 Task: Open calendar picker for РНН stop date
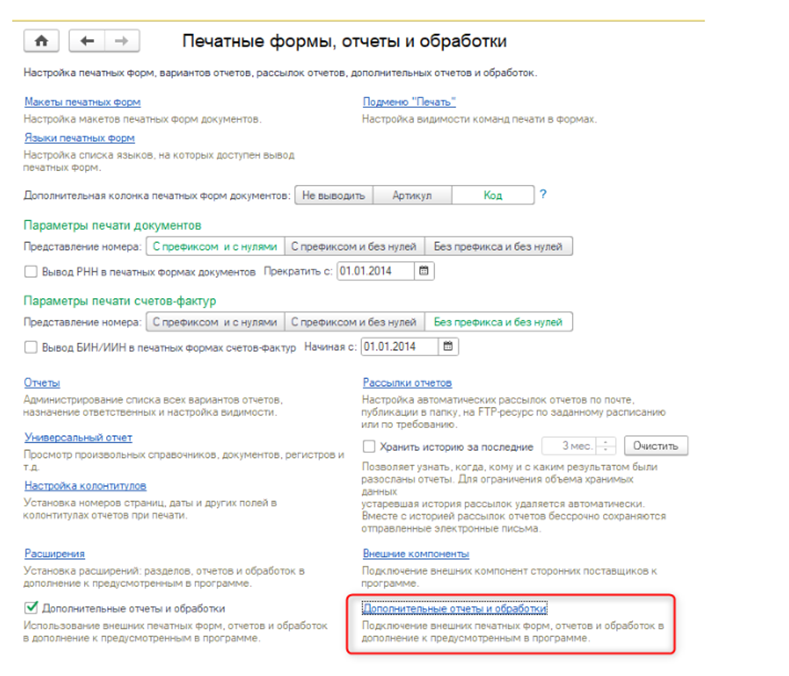423,271
